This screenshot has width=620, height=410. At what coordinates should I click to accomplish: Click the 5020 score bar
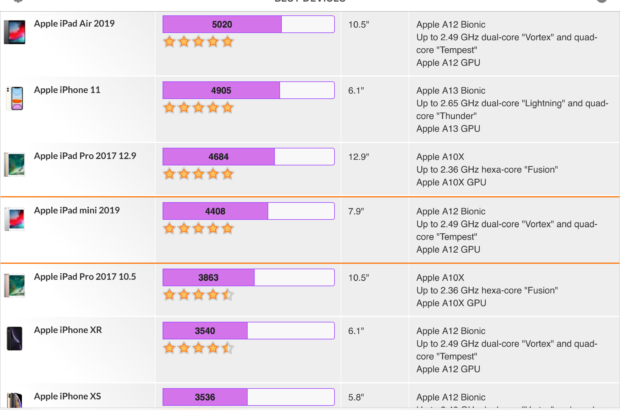pos(248,24)
